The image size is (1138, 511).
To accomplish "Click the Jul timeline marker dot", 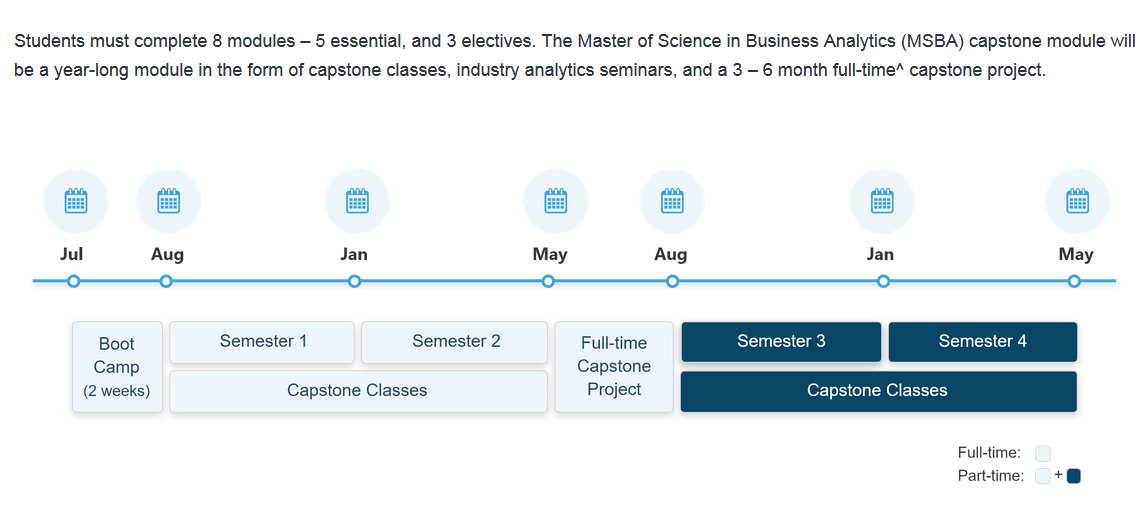I will (73, 282).
